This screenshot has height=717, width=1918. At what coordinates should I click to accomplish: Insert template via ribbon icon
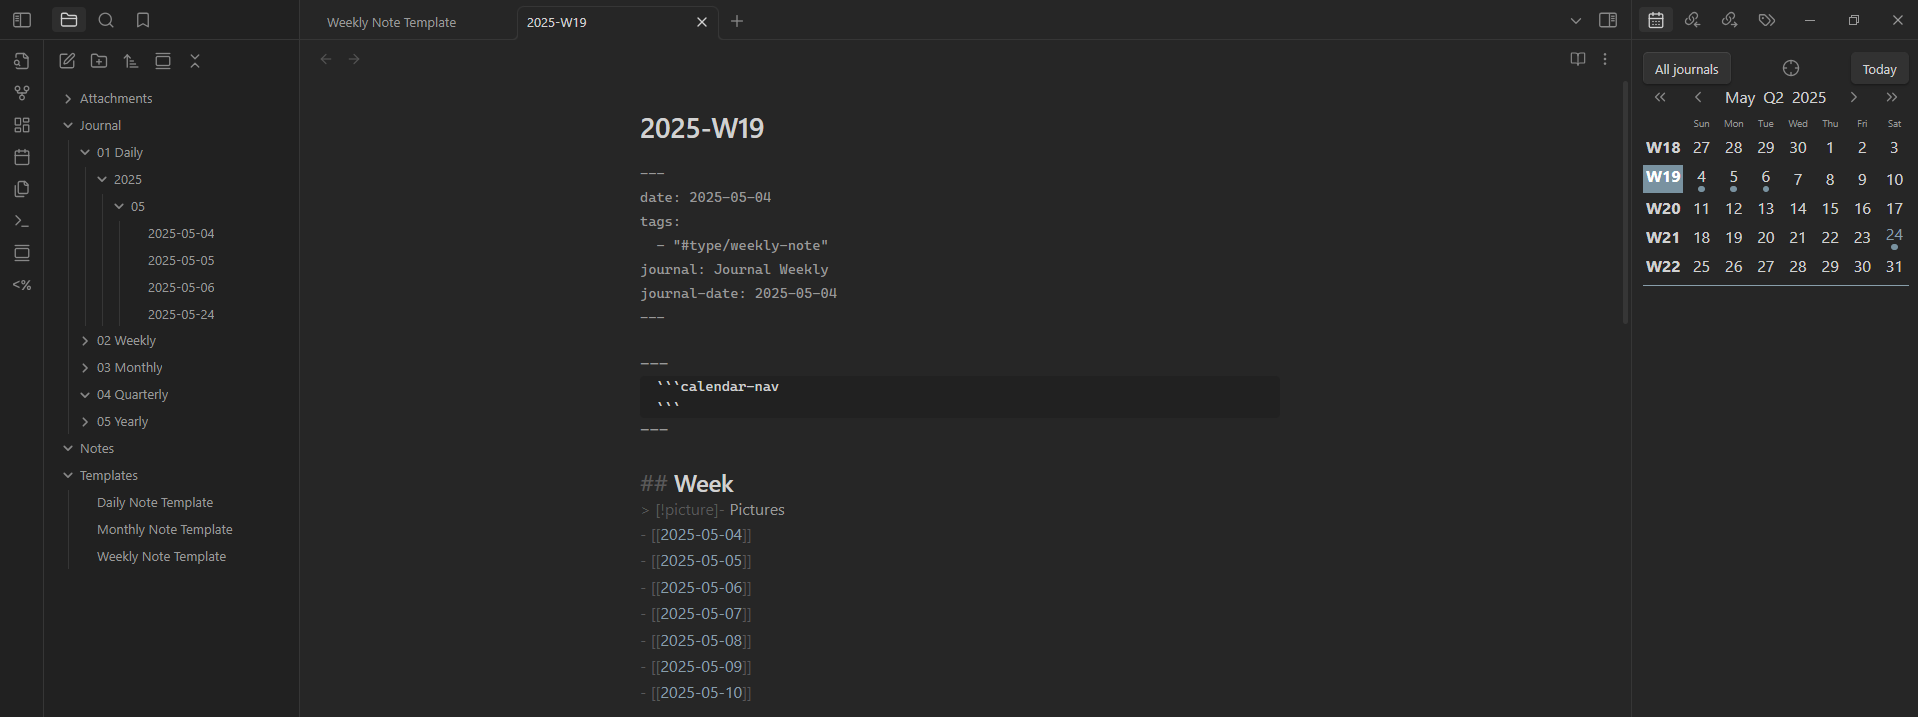pyautogui.click(x=22, y=189)
